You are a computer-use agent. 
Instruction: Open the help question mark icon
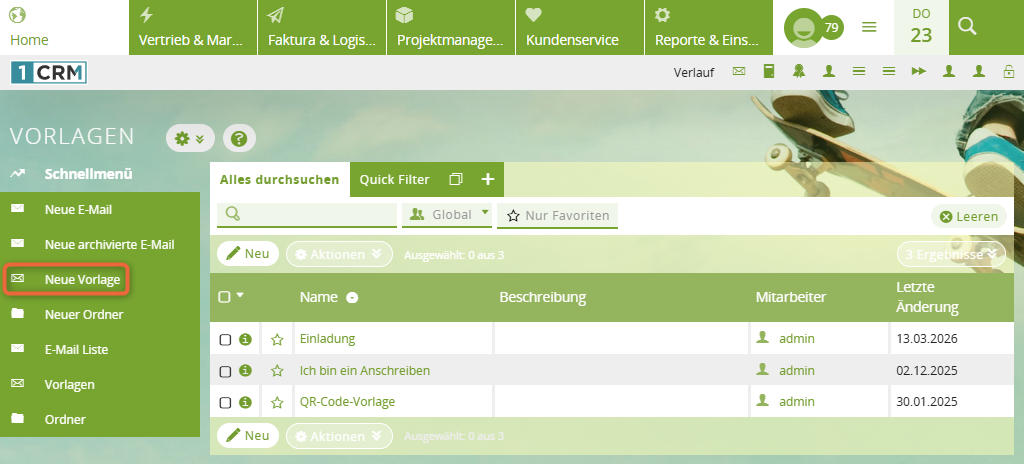pyautogui.click(x=238, y=139)
